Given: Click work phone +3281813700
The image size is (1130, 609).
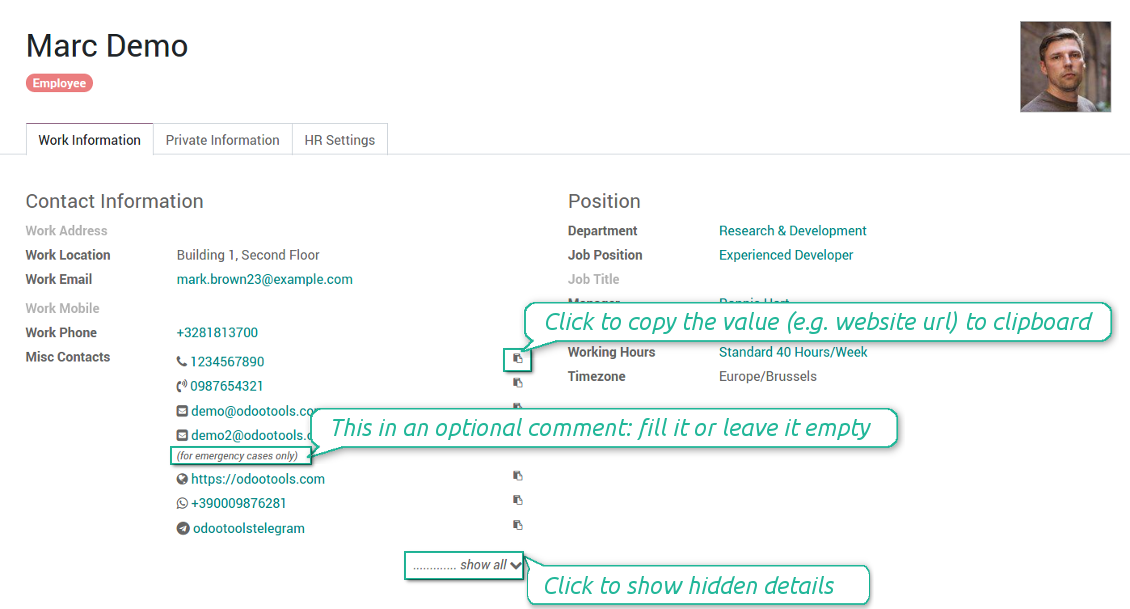Looking at the screenshot, I should 217,333.
